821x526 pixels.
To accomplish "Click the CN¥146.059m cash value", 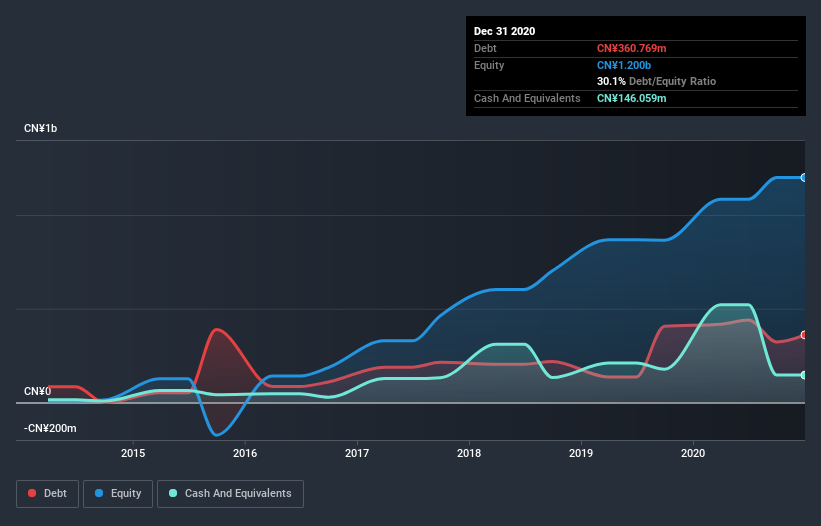I will pyautogui.click(x=631, y=98).
